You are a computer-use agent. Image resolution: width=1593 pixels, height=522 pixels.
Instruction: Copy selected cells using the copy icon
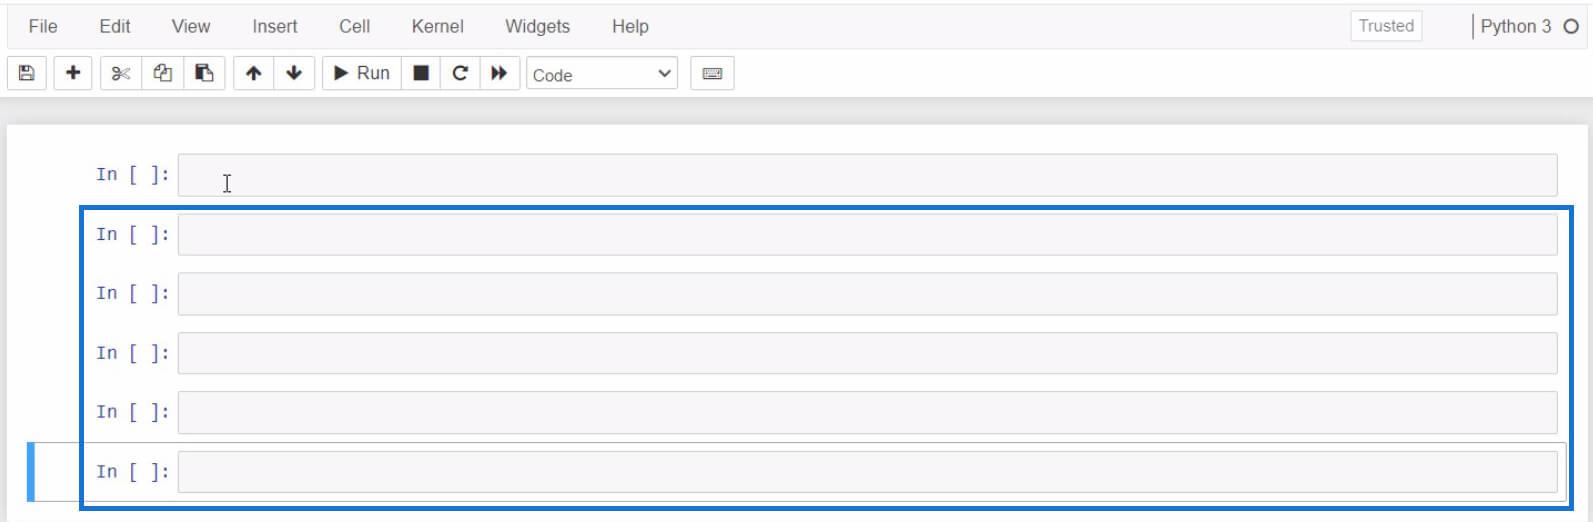pos(163,73)
